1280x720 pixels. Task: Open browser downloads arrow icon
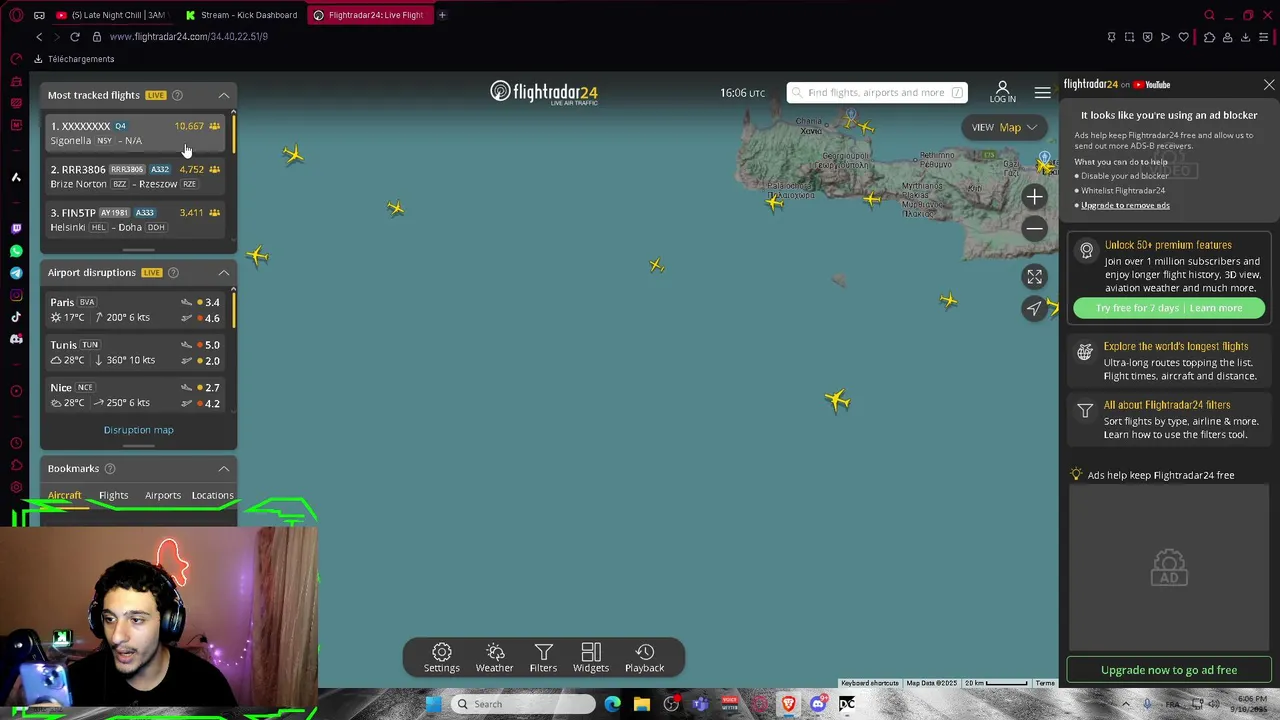click(1245, 37)
